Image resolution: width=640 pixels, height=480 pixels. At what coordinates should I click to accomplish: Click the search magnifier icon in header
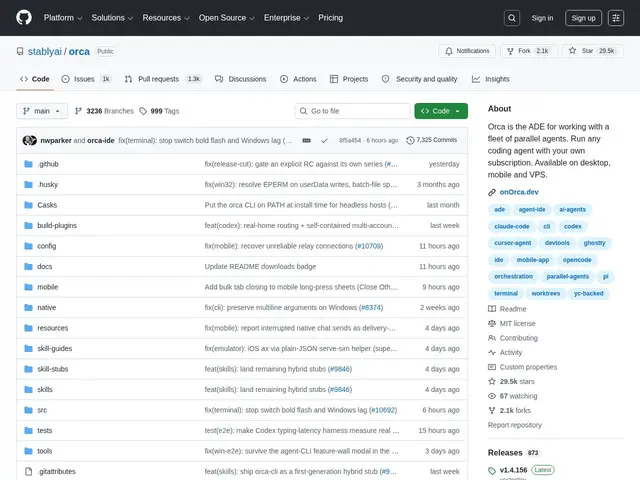click(x=511, y=18)
